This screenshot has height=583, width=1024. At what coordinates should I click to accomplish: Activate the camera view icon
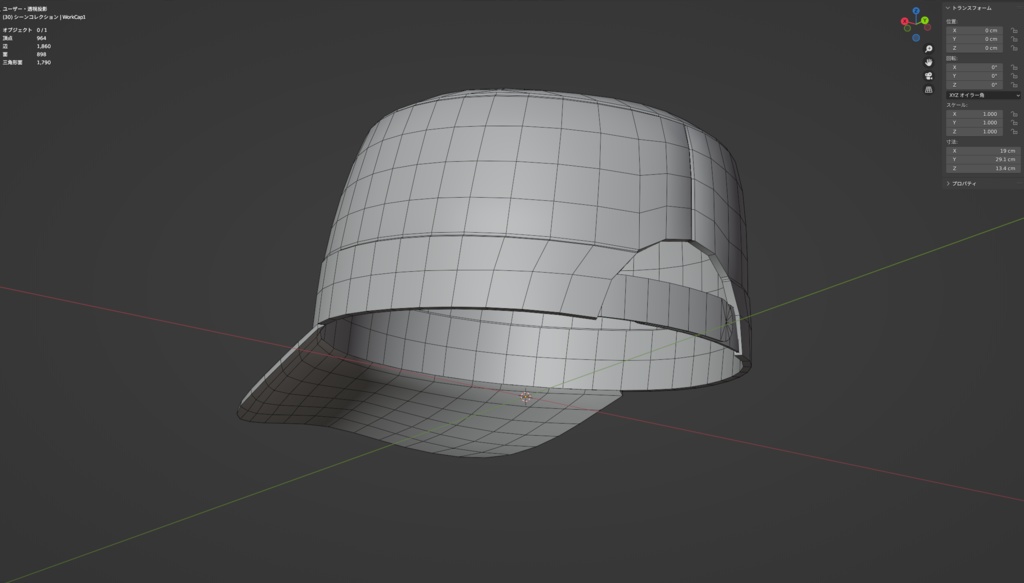[928, 75]
